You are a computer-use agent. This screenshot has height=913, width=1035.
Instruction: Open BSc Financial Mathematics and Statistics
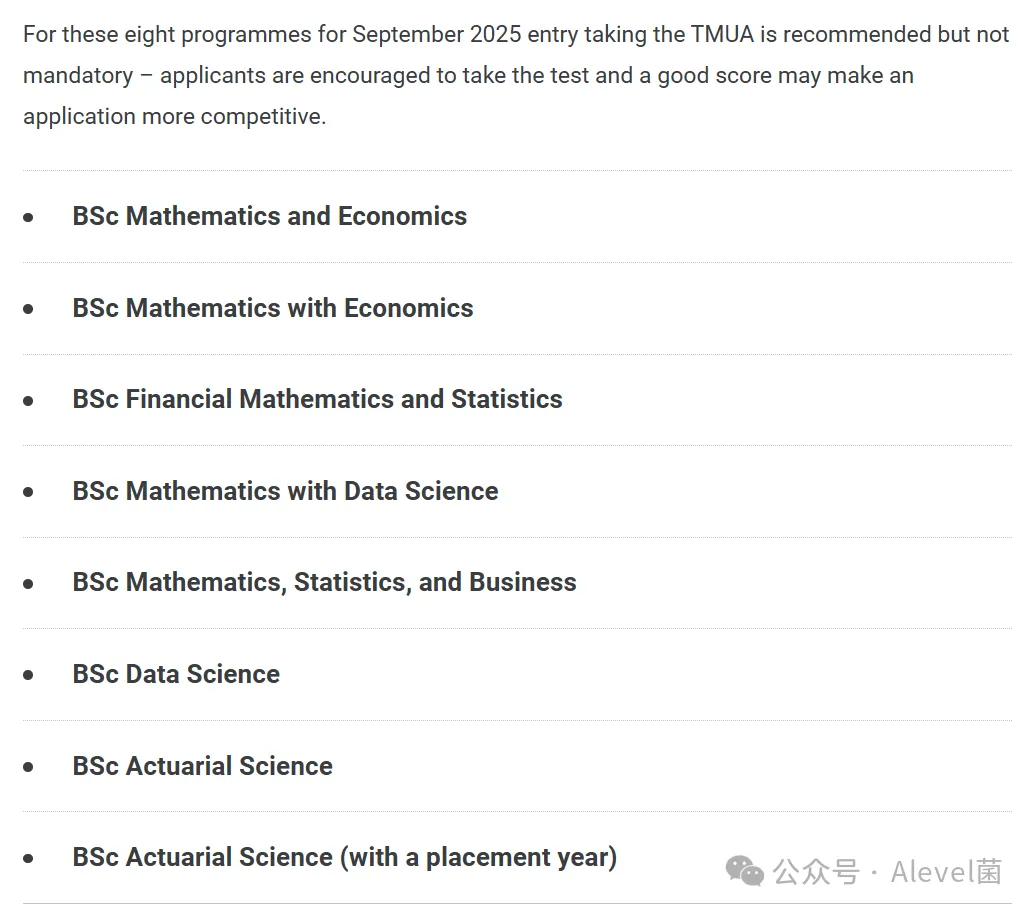[x=317, y=399]
